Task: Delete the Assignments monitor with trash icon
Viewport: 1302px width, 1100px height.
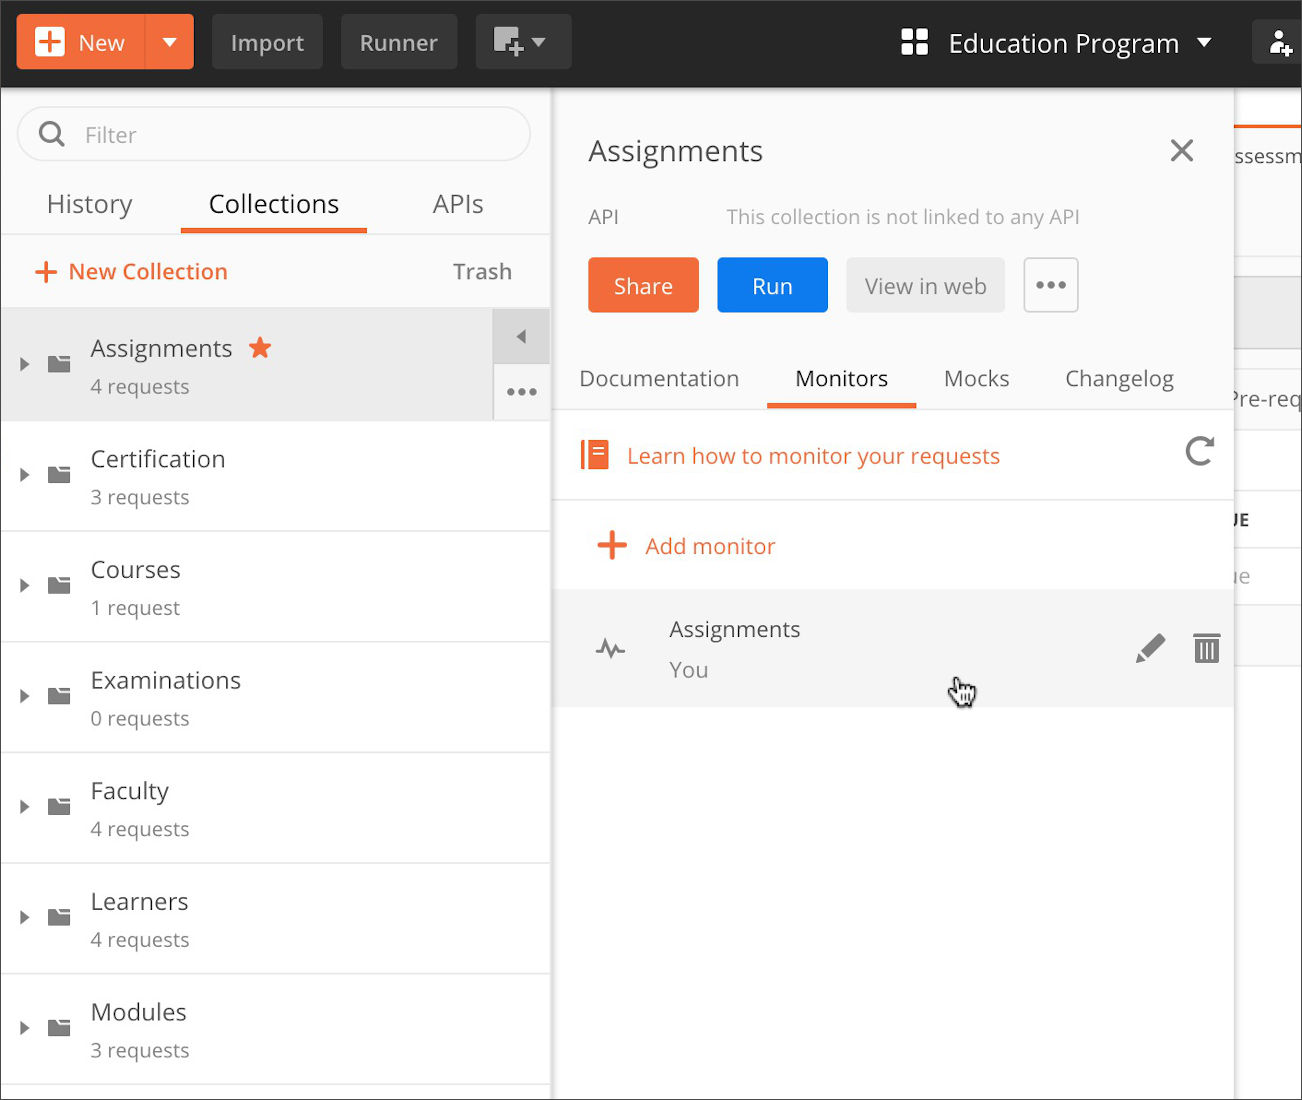Action: 1206,648
